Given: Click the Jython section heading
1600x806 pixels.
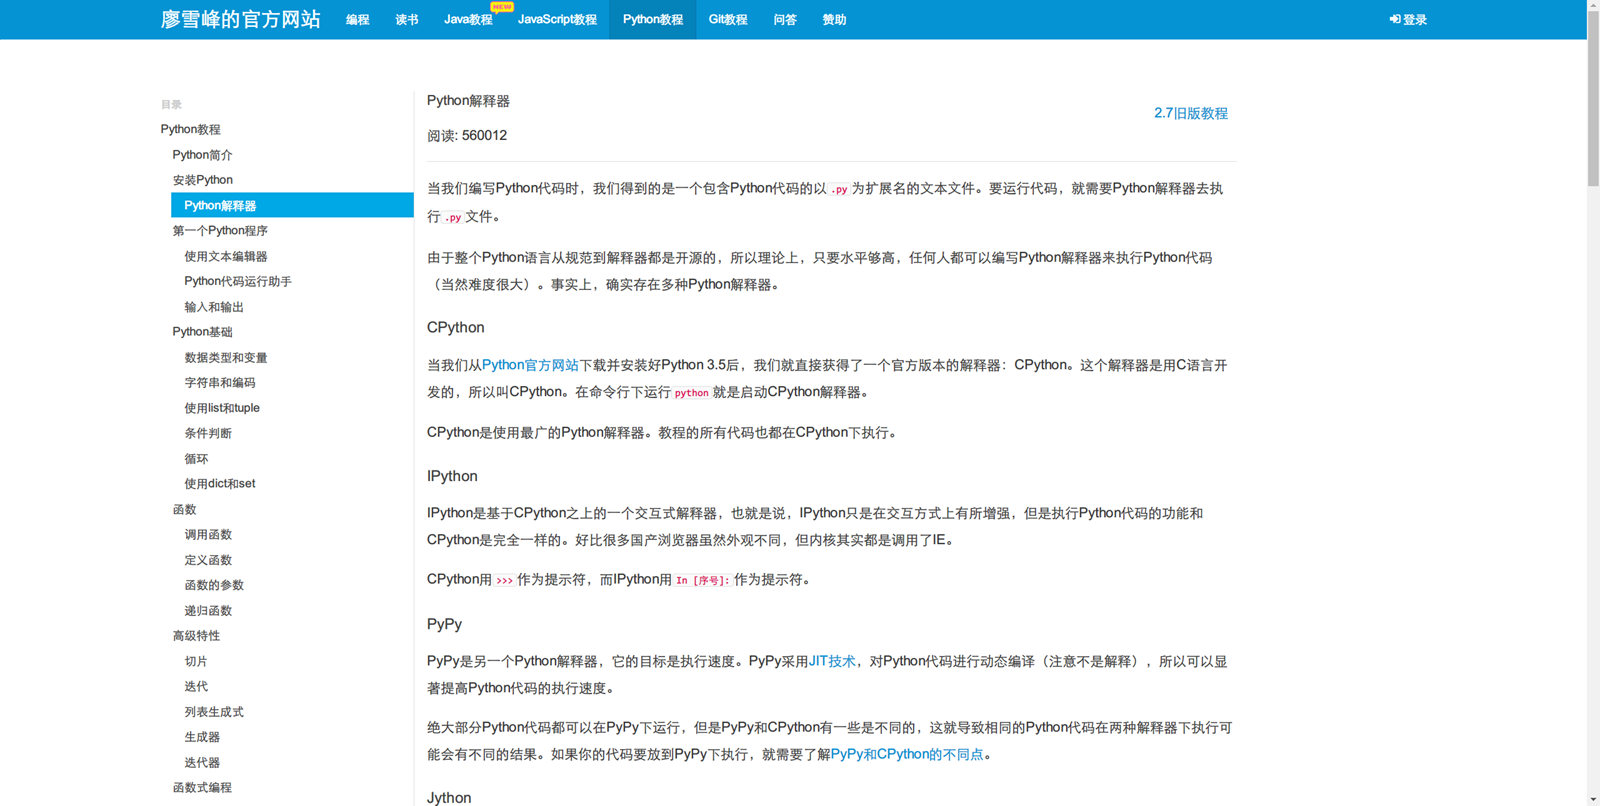Looking at the screenshot, I should point(448,798).
